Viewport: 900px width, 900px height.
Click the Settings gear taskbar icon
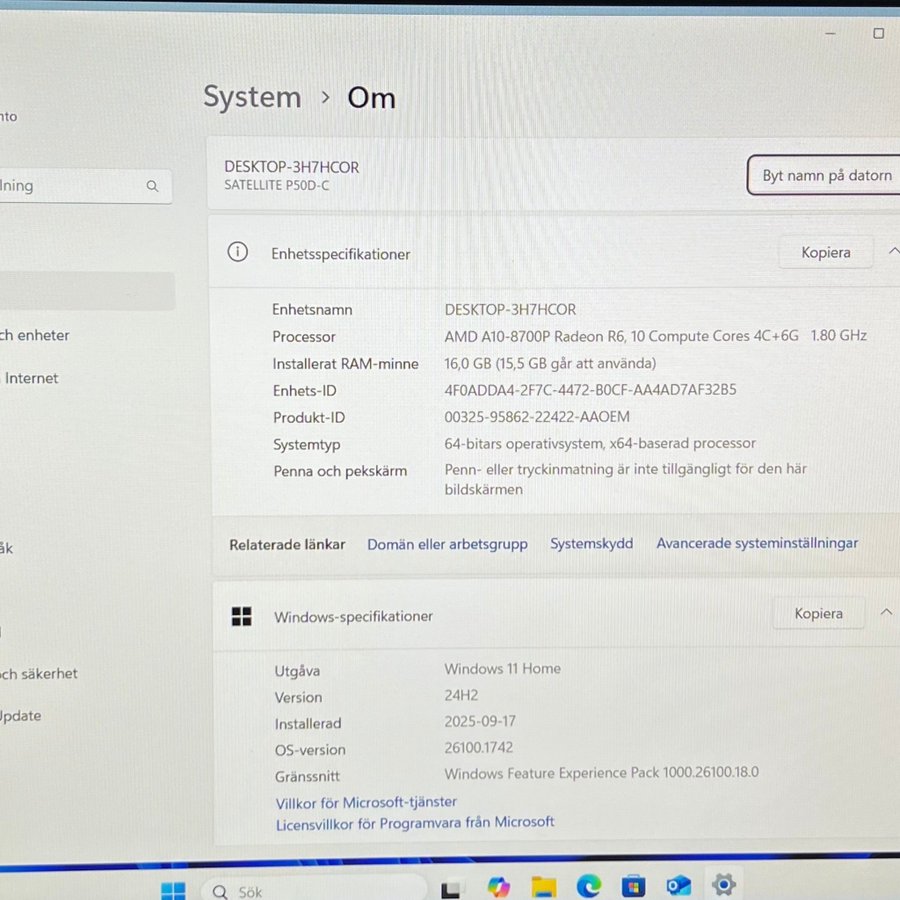click(x=724, y=885)
